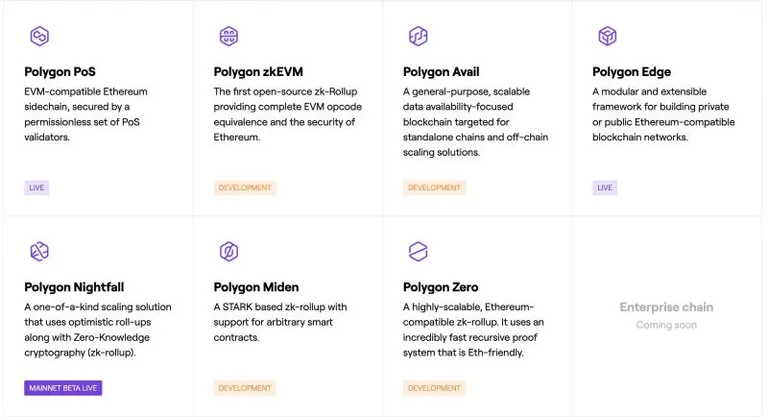This screenshot has width=768, height=420.
Task: Click the Polygon PoS hexagon icon
Action: [39, 36]
